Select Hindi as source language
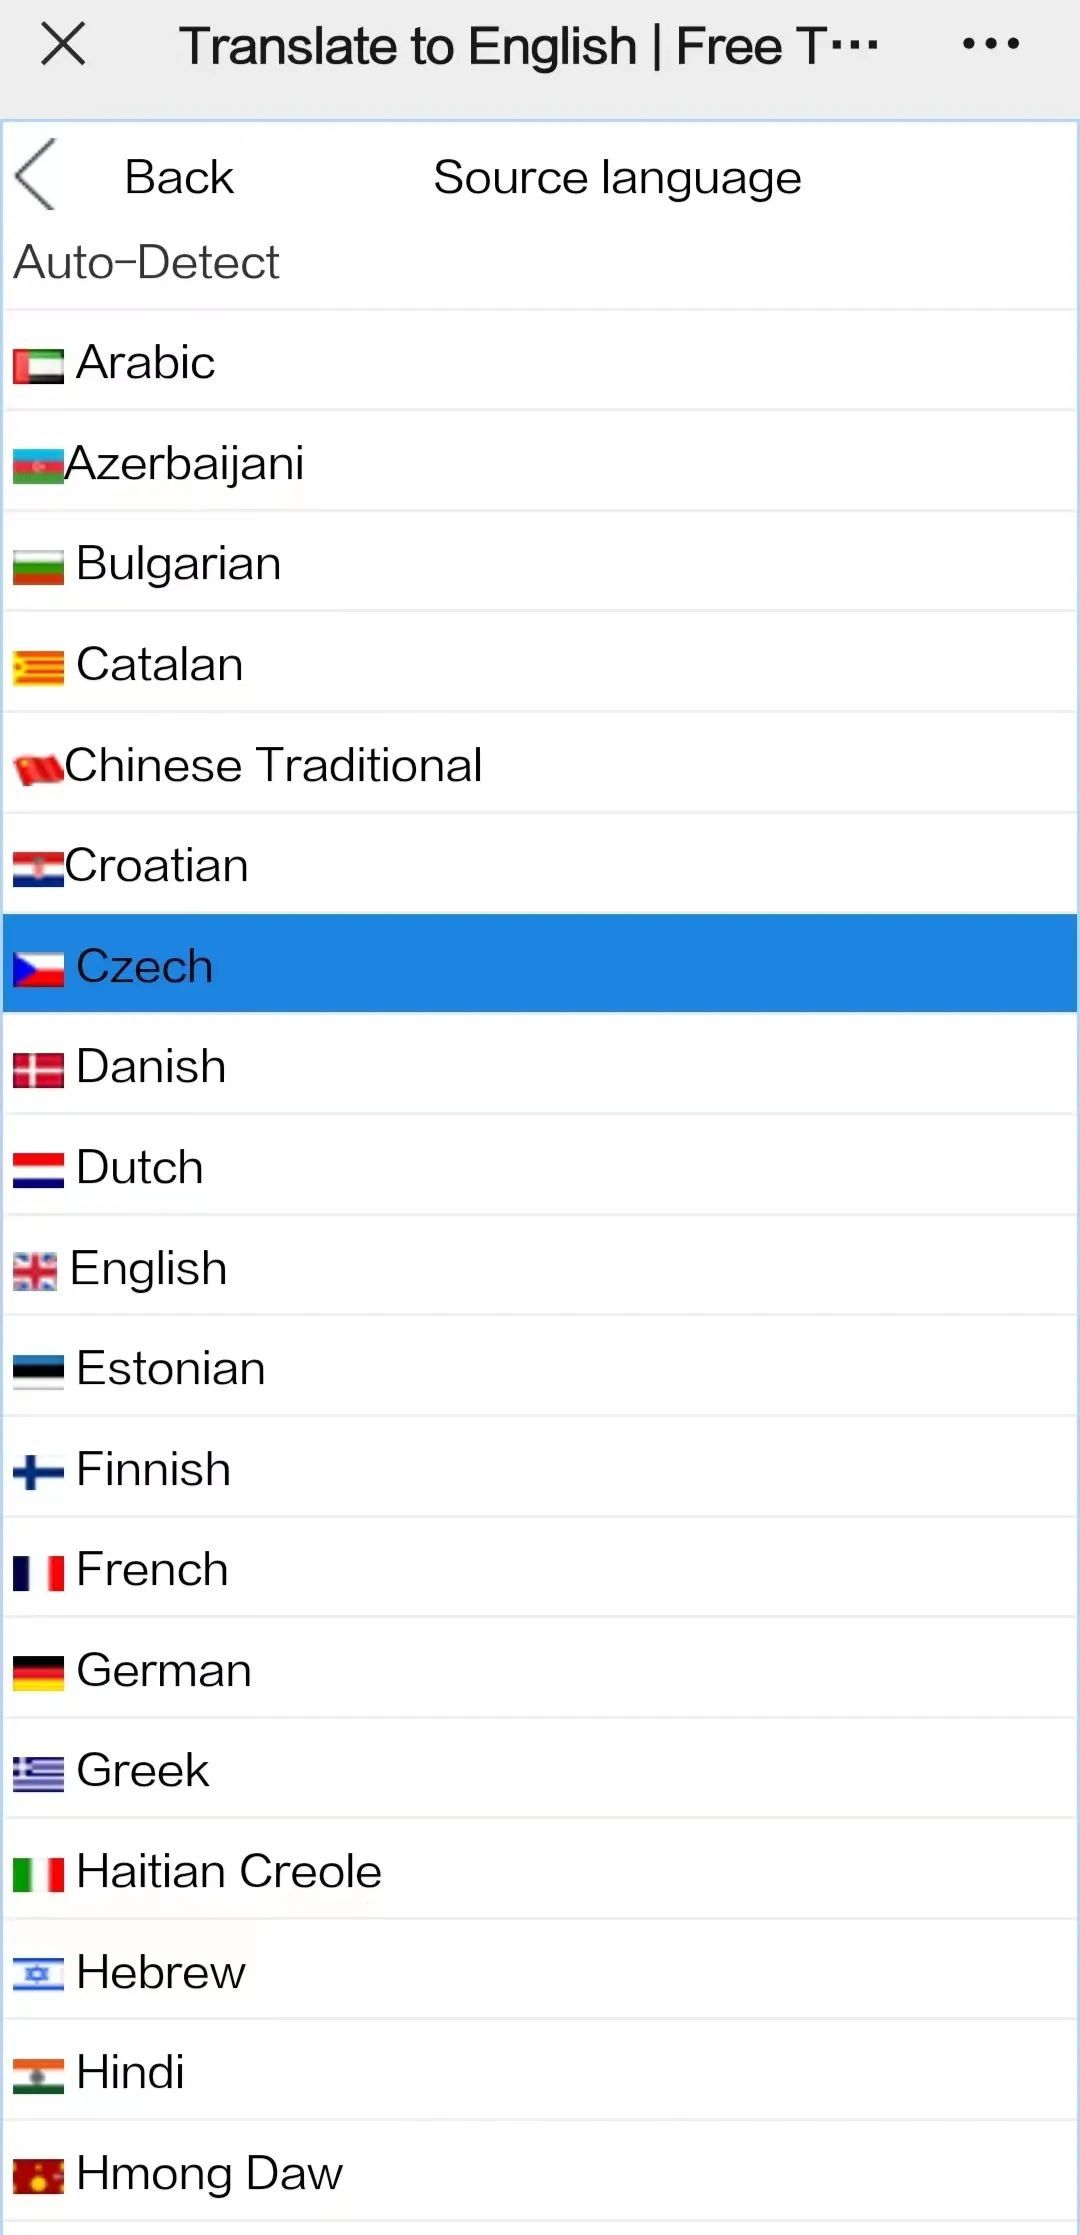1080x2235 pixels. (128, 2072)
